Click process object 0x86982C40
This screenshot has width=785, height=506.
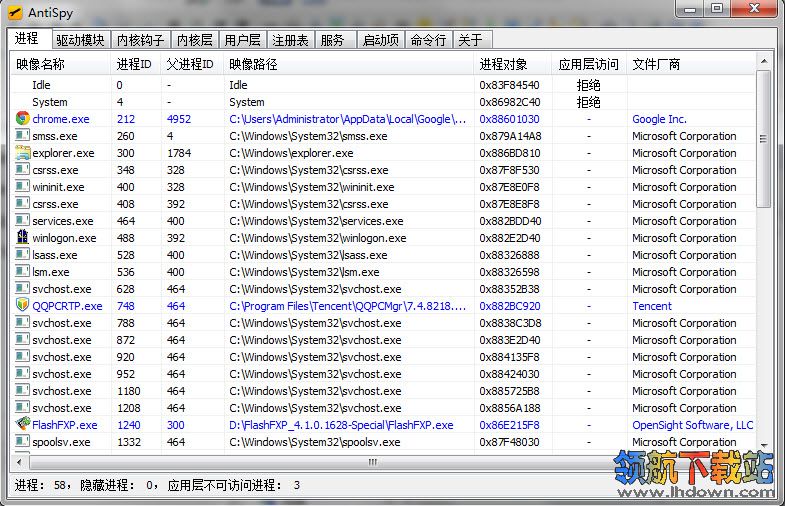510,102
